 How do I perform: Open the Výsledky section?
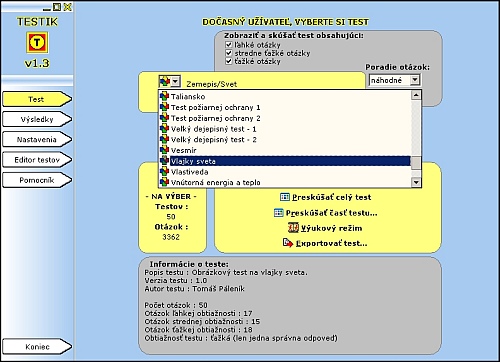(x=37, y=119)
